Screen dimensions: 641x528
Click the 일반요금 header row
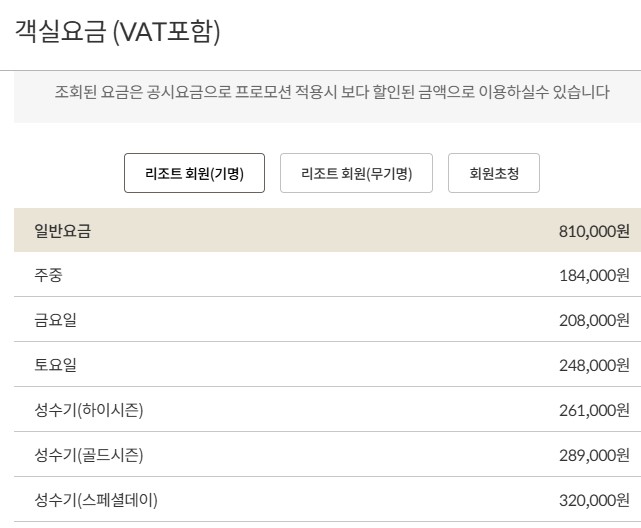click(327, 230)
